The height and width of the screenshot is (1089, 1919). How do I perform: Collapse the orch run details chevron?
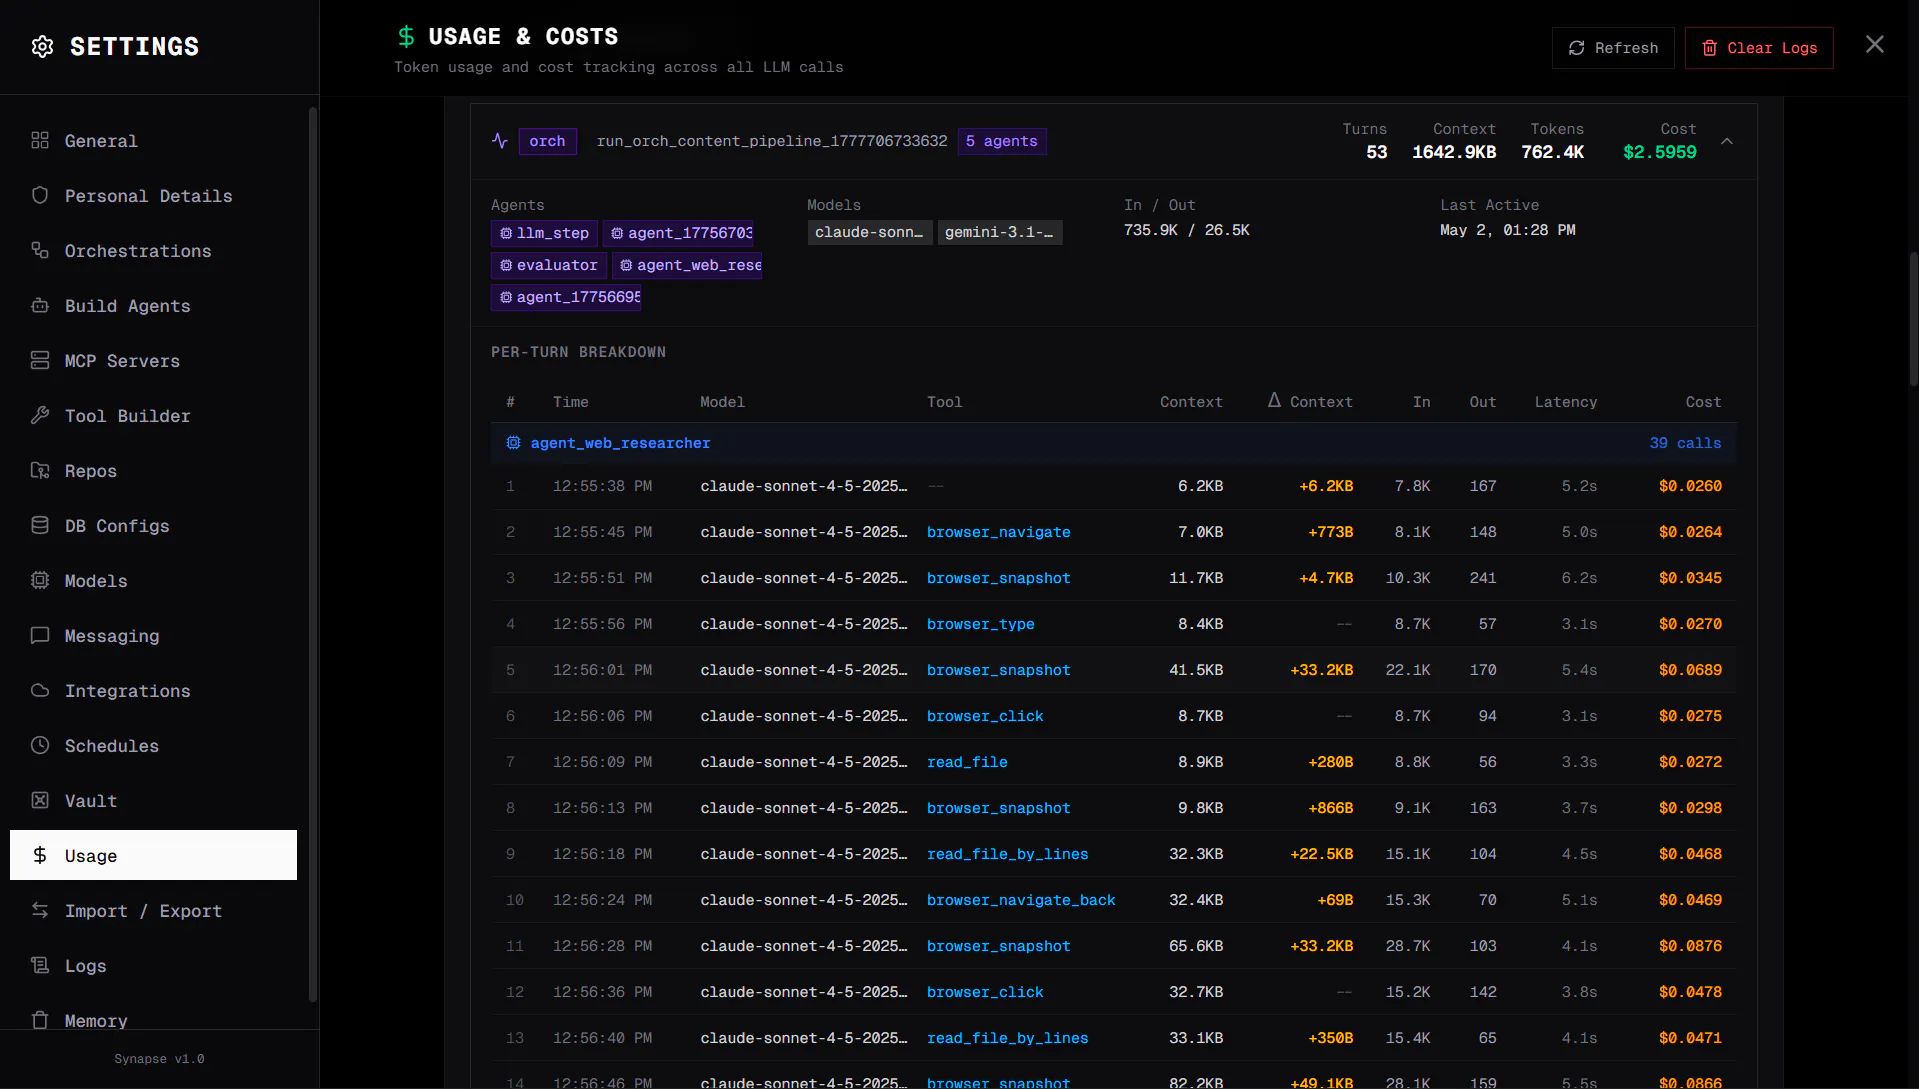click(1727, 142)
